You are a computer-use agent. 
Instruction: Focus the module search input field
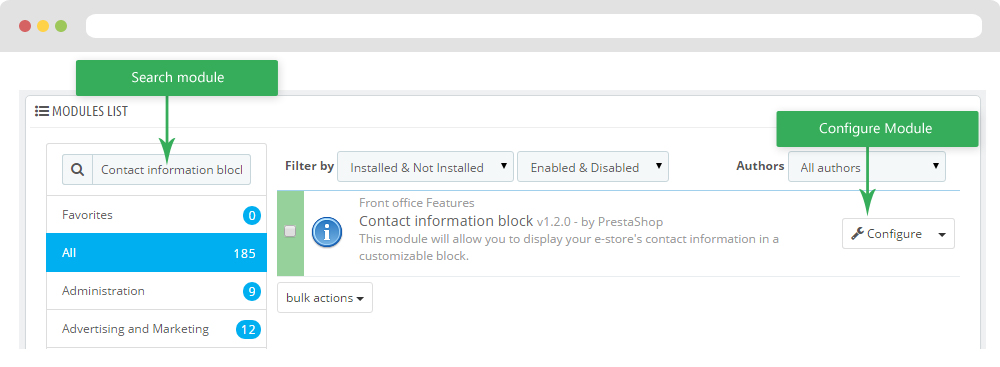click(172, 170)
